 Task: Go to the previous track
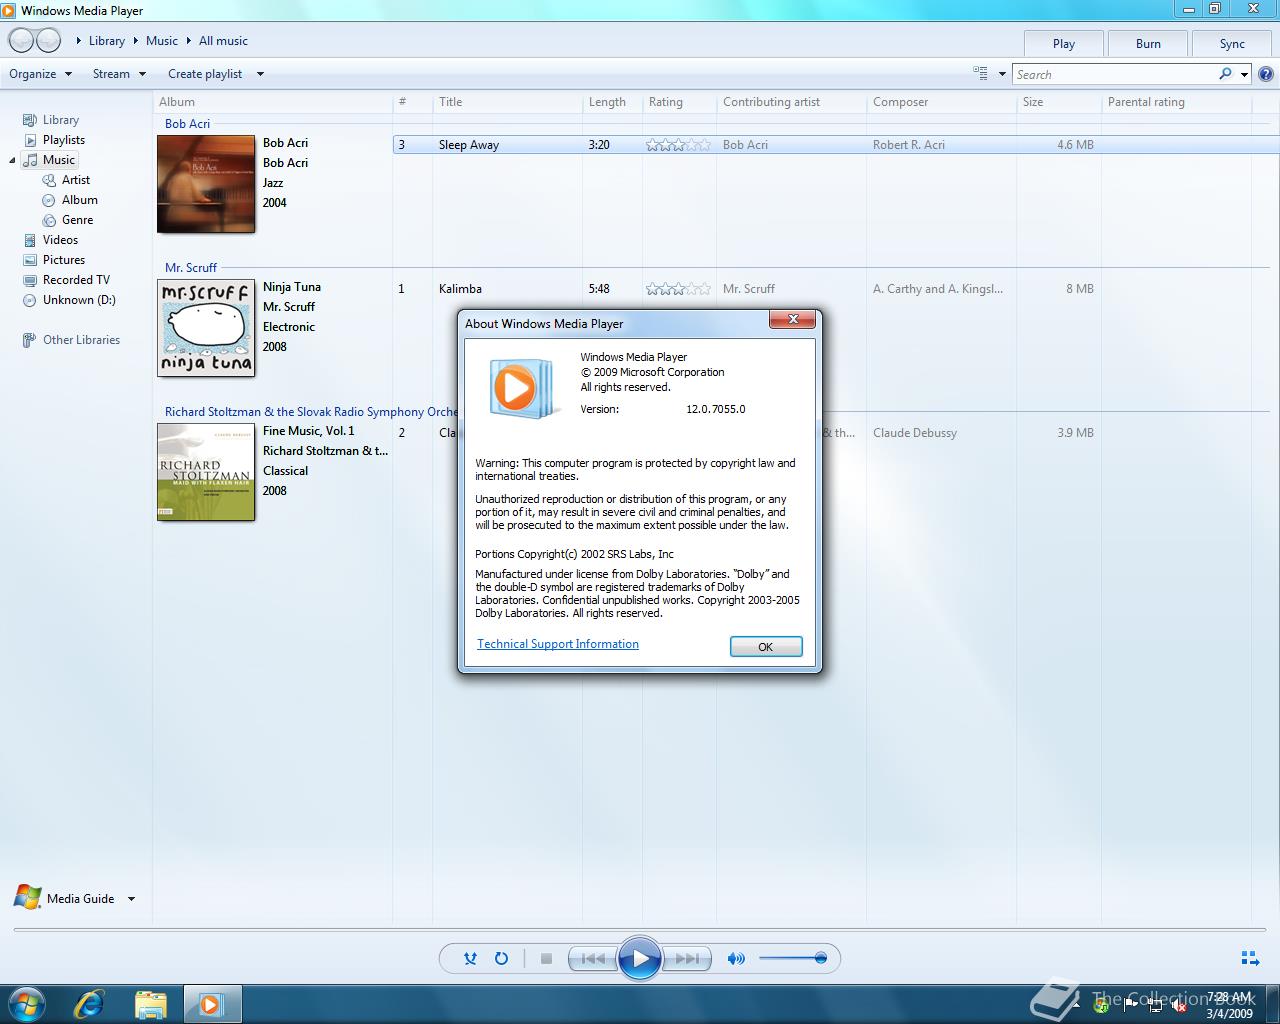pyautogui.click(x=593, y=958)
